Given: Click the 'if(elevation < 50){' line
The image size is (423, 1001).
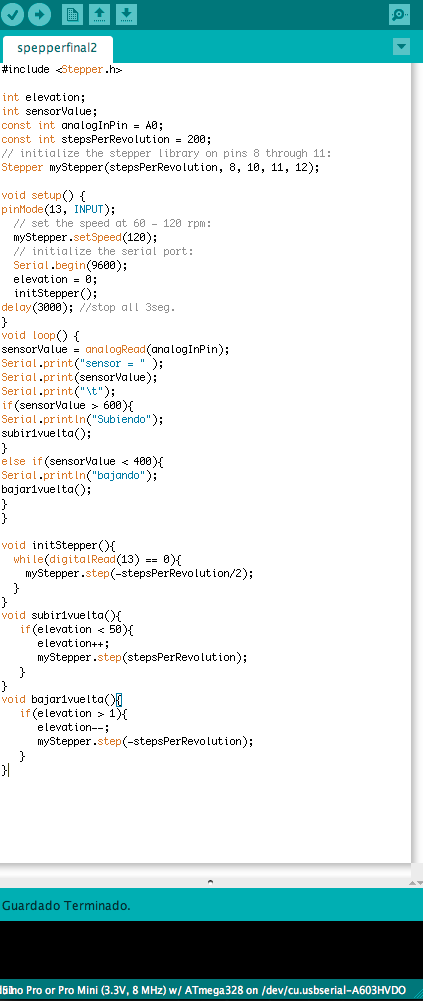Looking at the screenshot, I should click(x=77, y=630).
